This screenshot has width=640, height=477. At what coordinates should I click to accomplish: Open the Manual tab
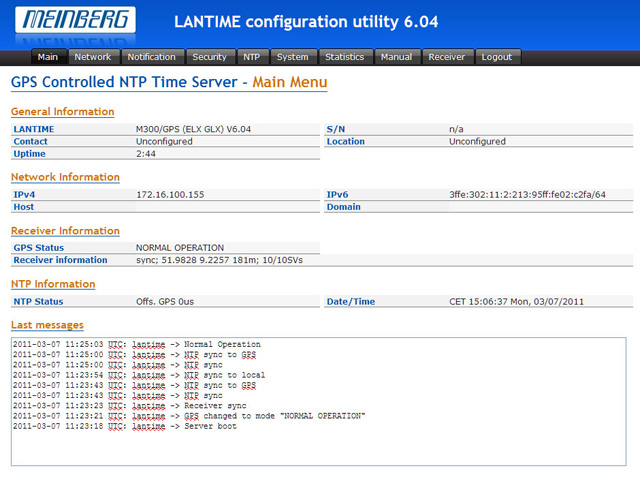coord(397,57)
